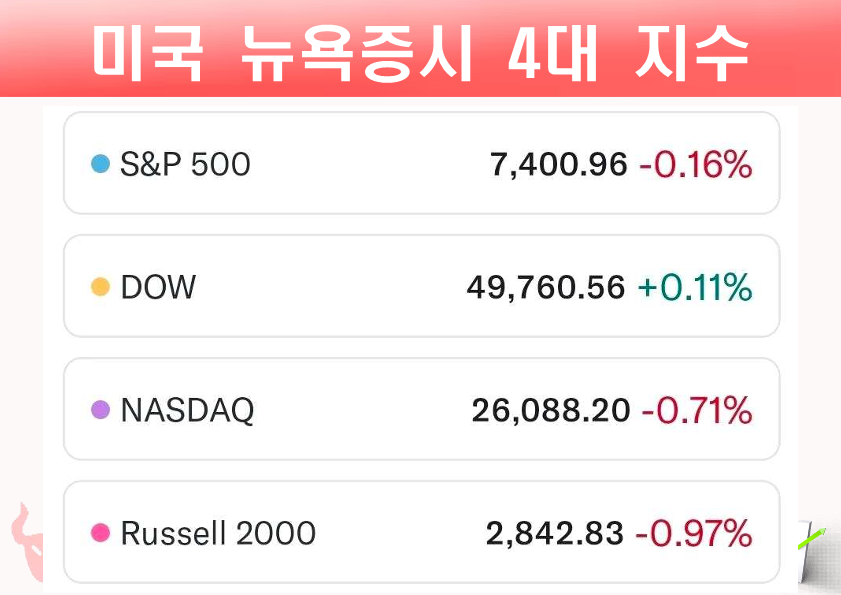Click the green pen graphic at bottom right
The height and width of the screenshot is (595, 841).
[x=813, y=538]
